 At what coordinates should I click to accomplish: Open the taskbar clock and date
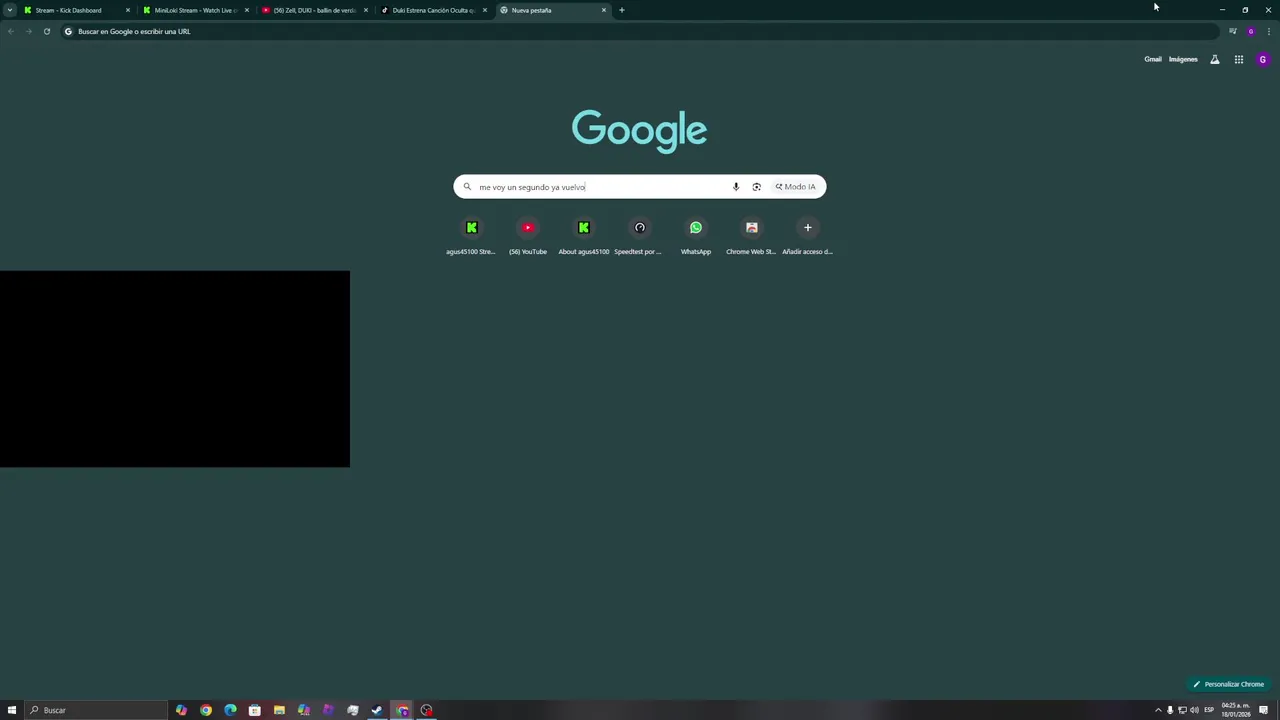pos(1236,710)
